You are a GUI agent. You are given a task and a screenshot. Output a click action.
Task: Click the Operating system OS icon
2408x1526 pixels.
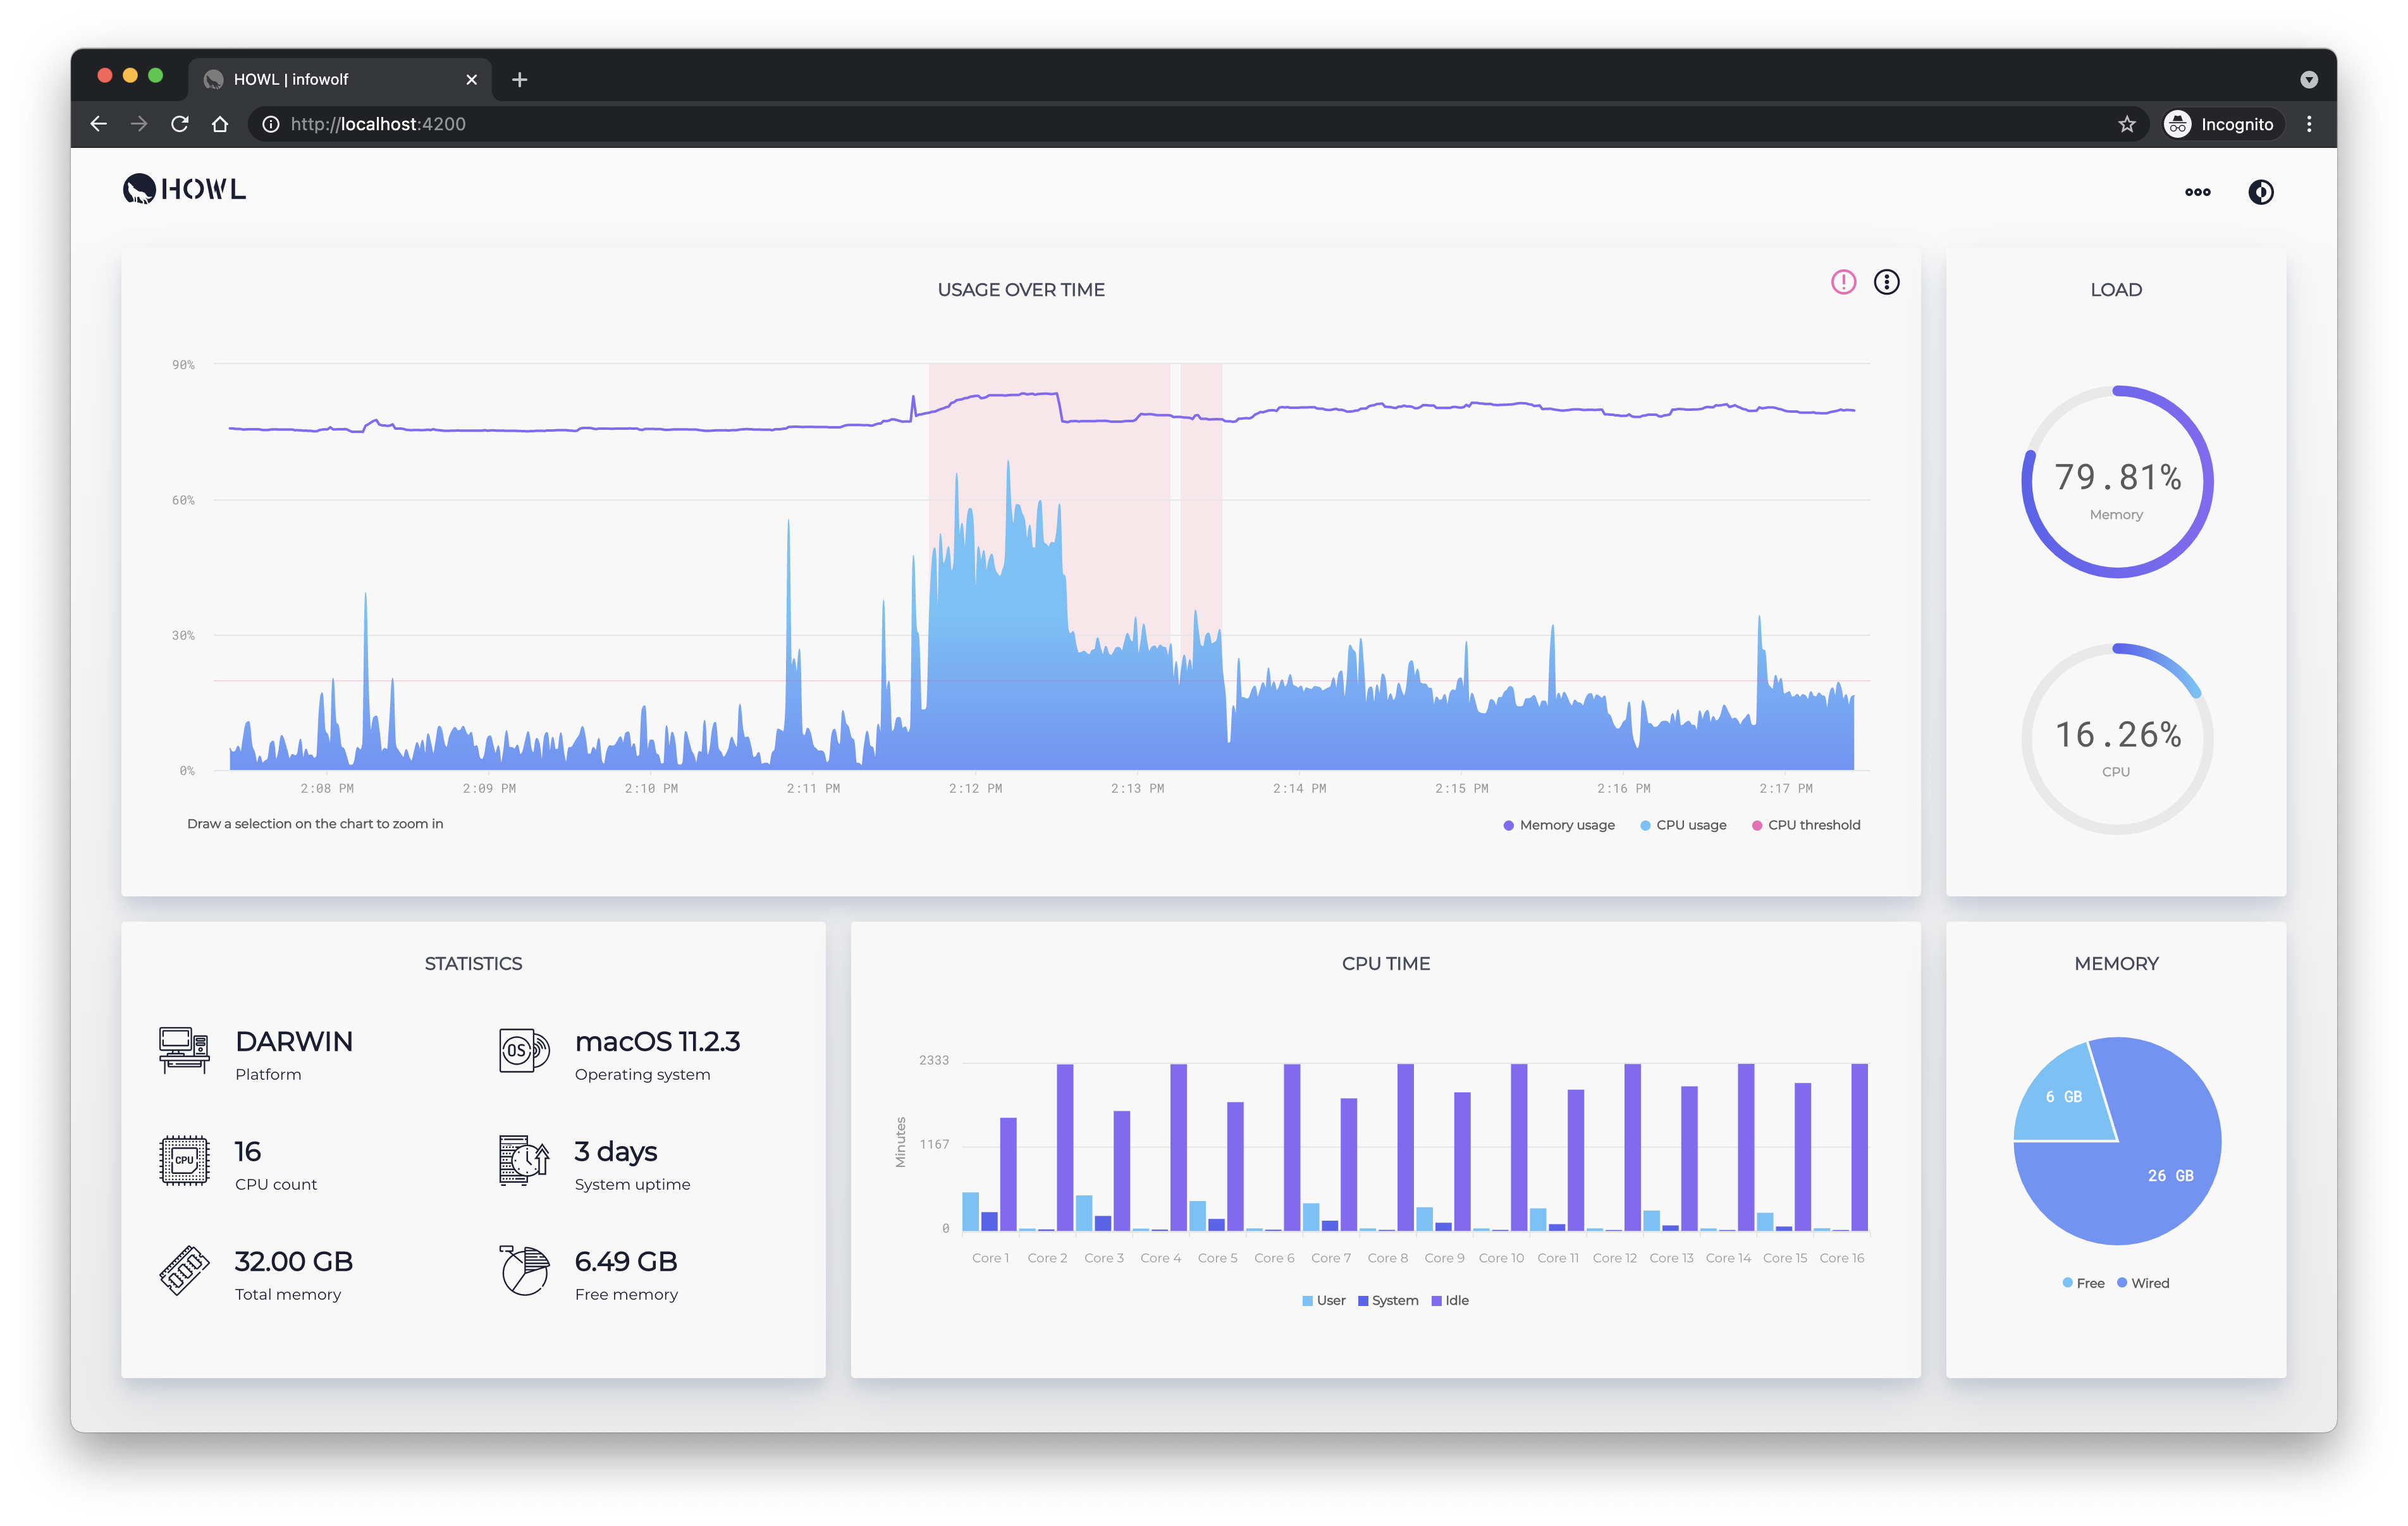coord(524,1051)
